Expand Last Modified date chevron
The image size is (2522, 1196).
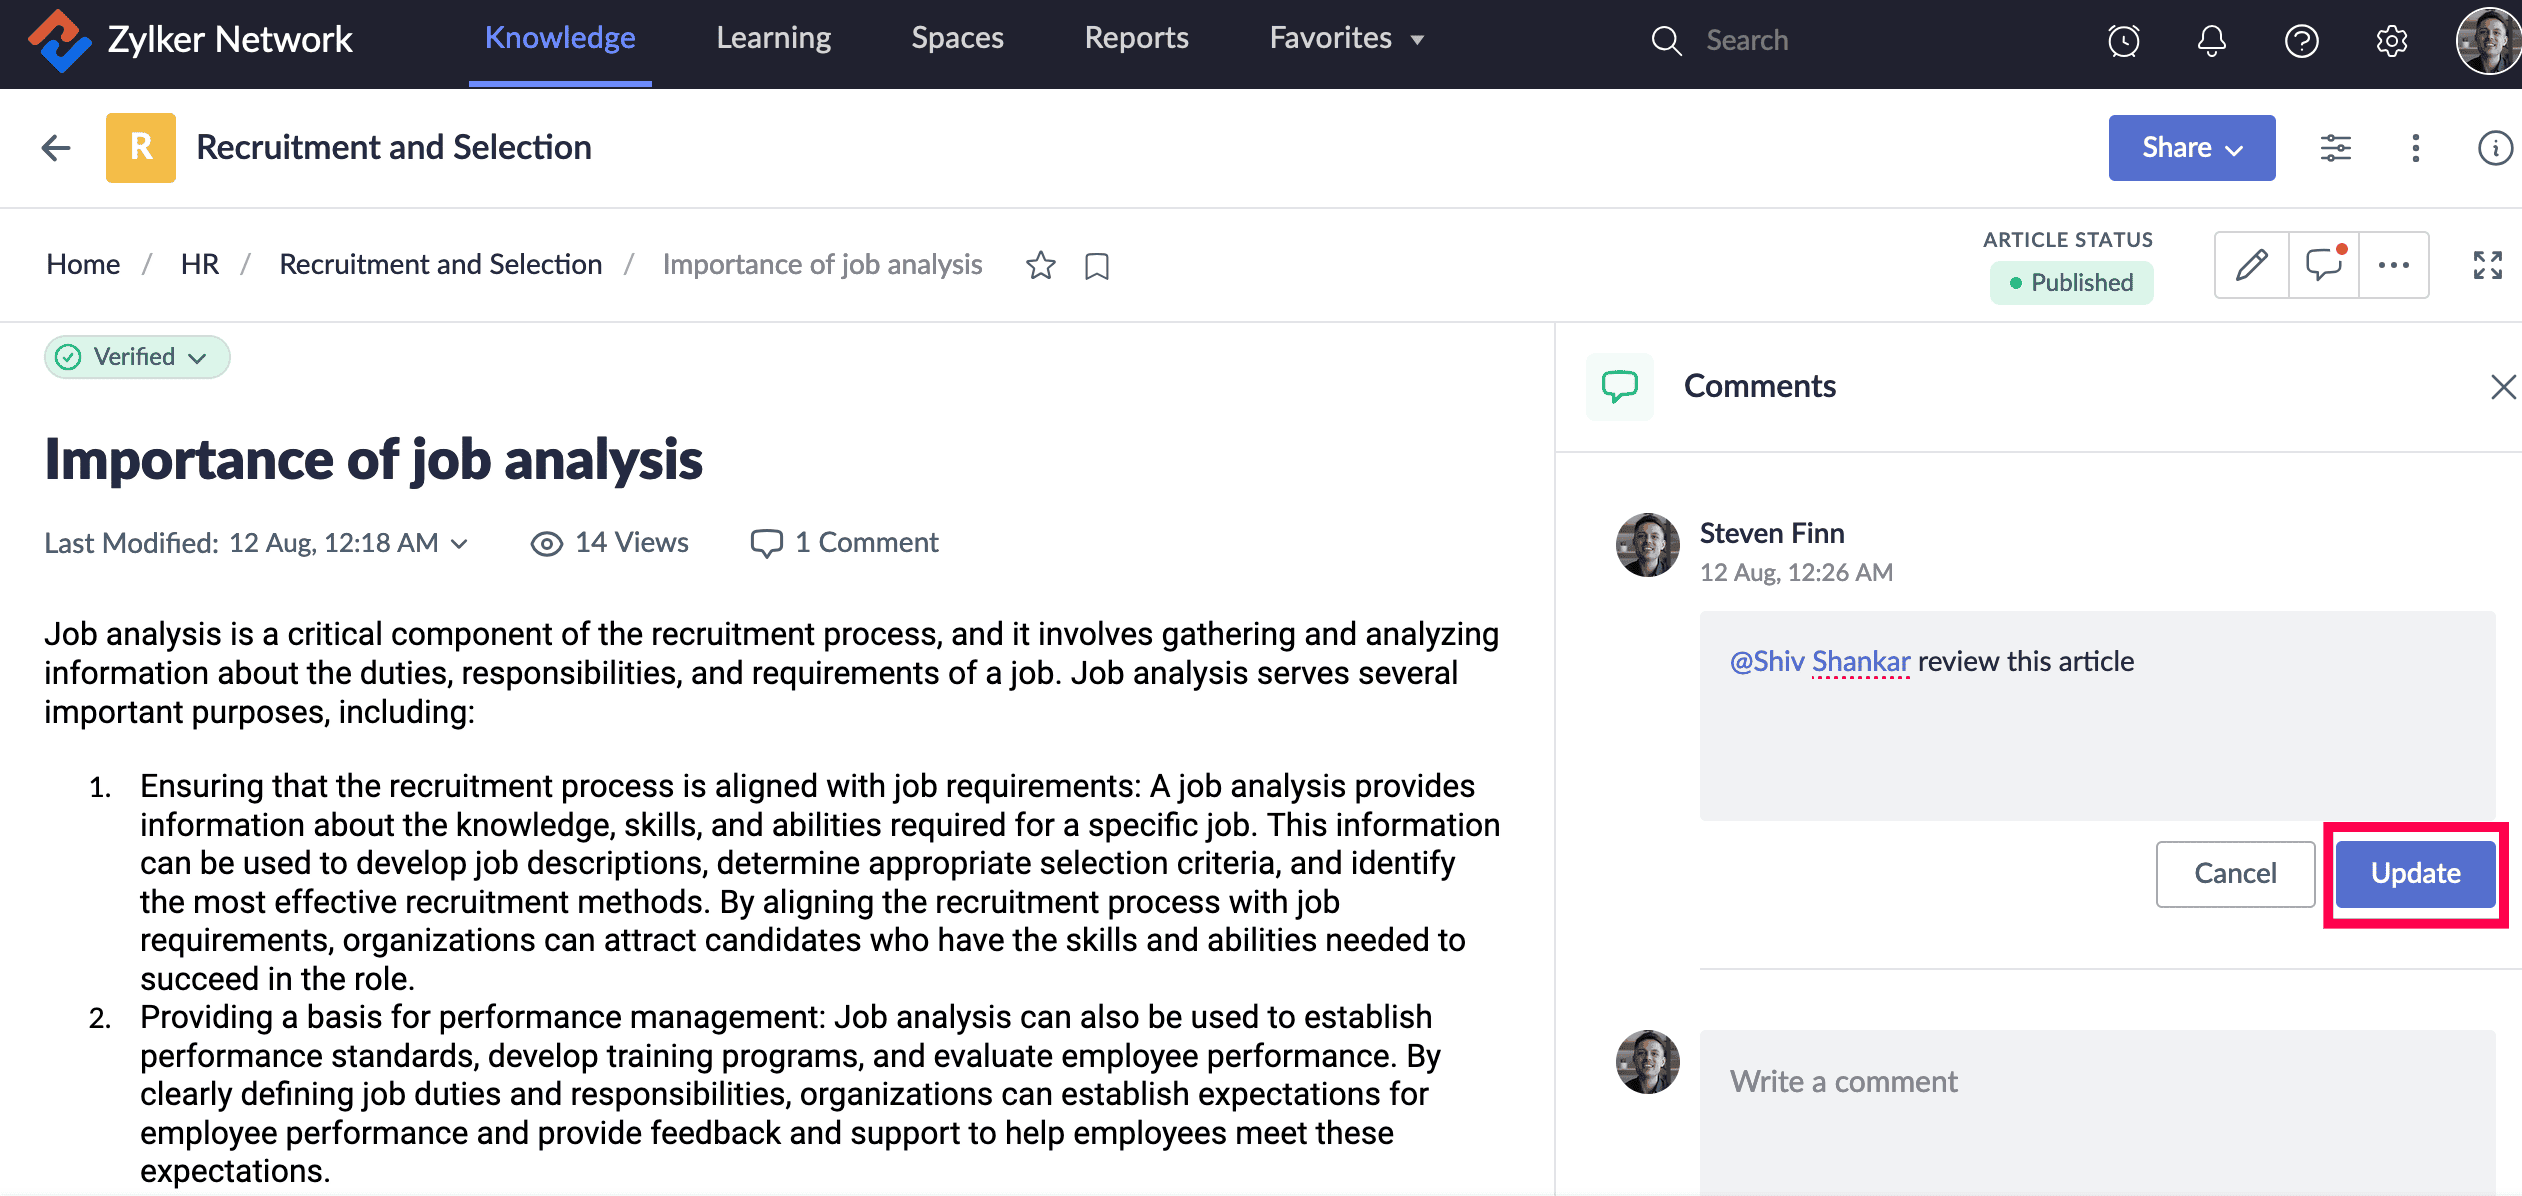[x=459, y=543]
